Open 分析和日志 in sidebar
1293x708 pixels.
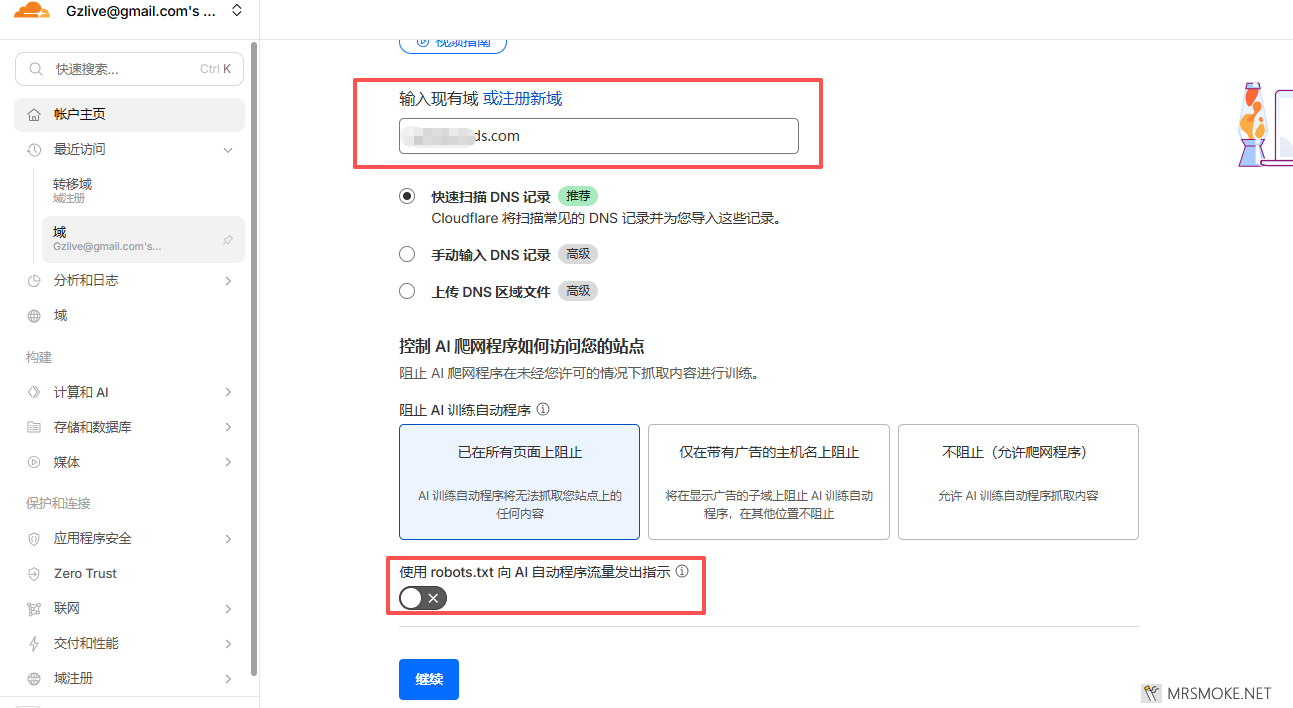coord(86,281)
